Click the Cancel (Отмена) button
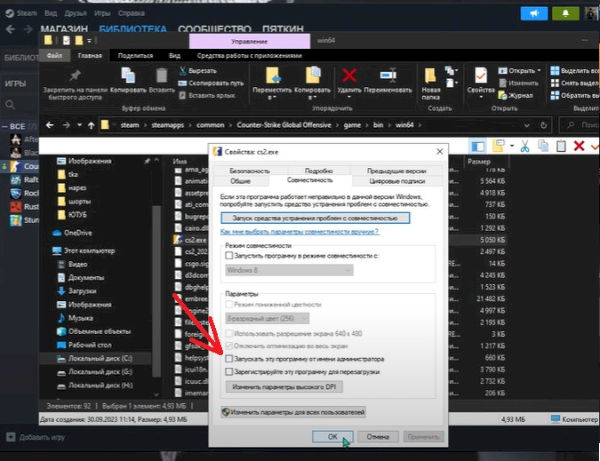The image size is (600, 461). coord(378,437)
